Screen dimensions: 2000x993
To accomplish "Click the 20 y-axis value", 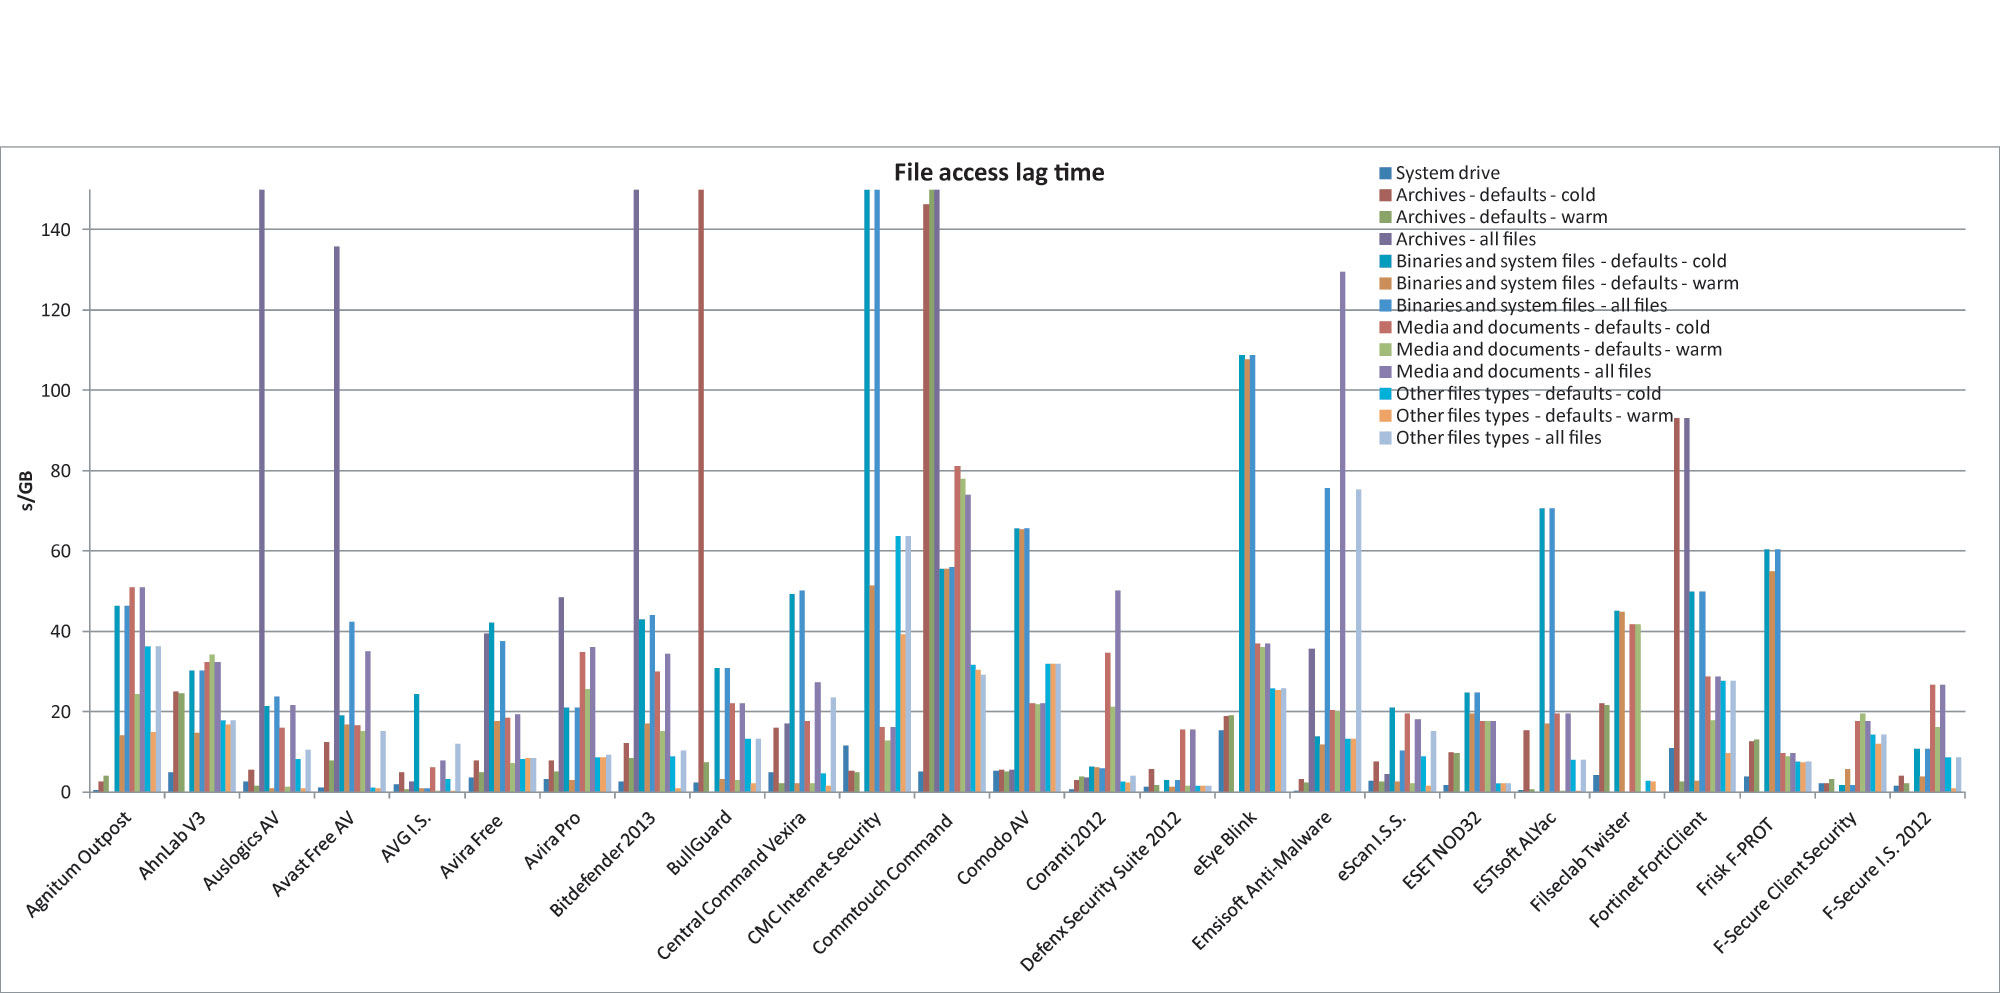I will coord(61,712).
